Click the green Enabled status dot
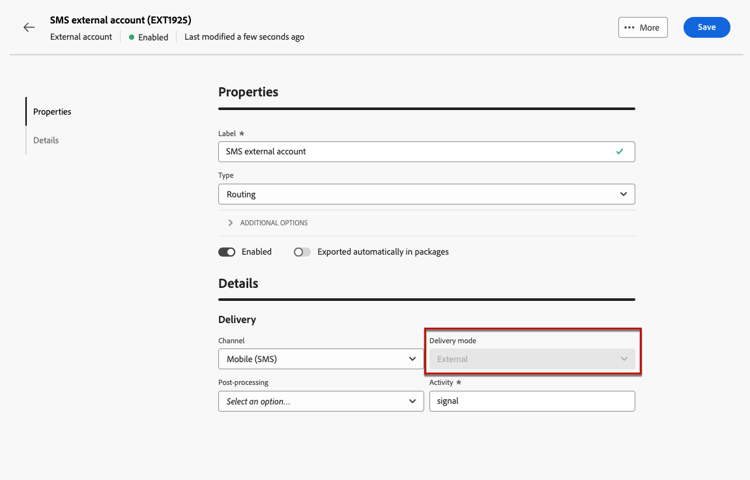 [132, 37]
